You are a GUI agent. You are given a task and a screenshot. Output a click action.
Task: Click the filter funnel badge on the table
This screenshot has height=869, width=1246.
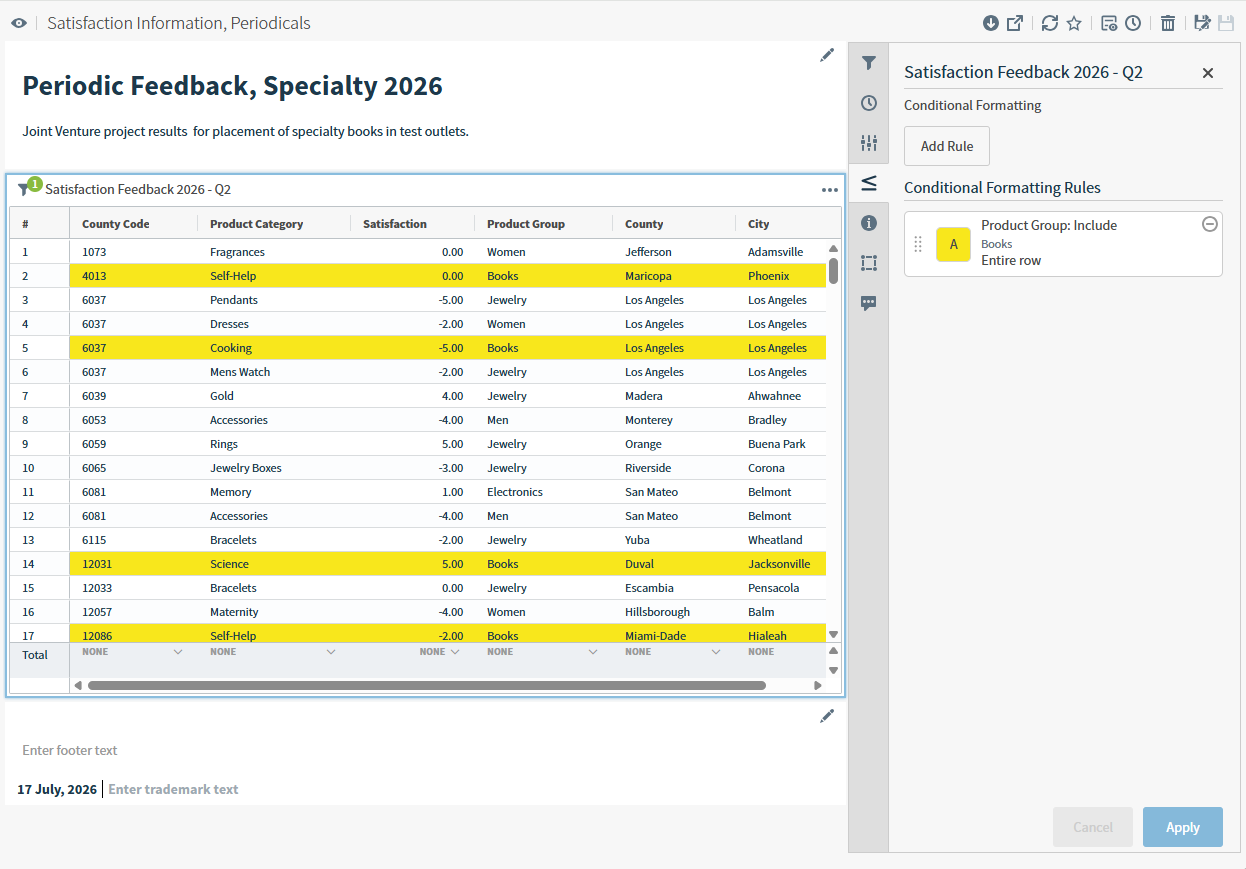click(27, 188)
